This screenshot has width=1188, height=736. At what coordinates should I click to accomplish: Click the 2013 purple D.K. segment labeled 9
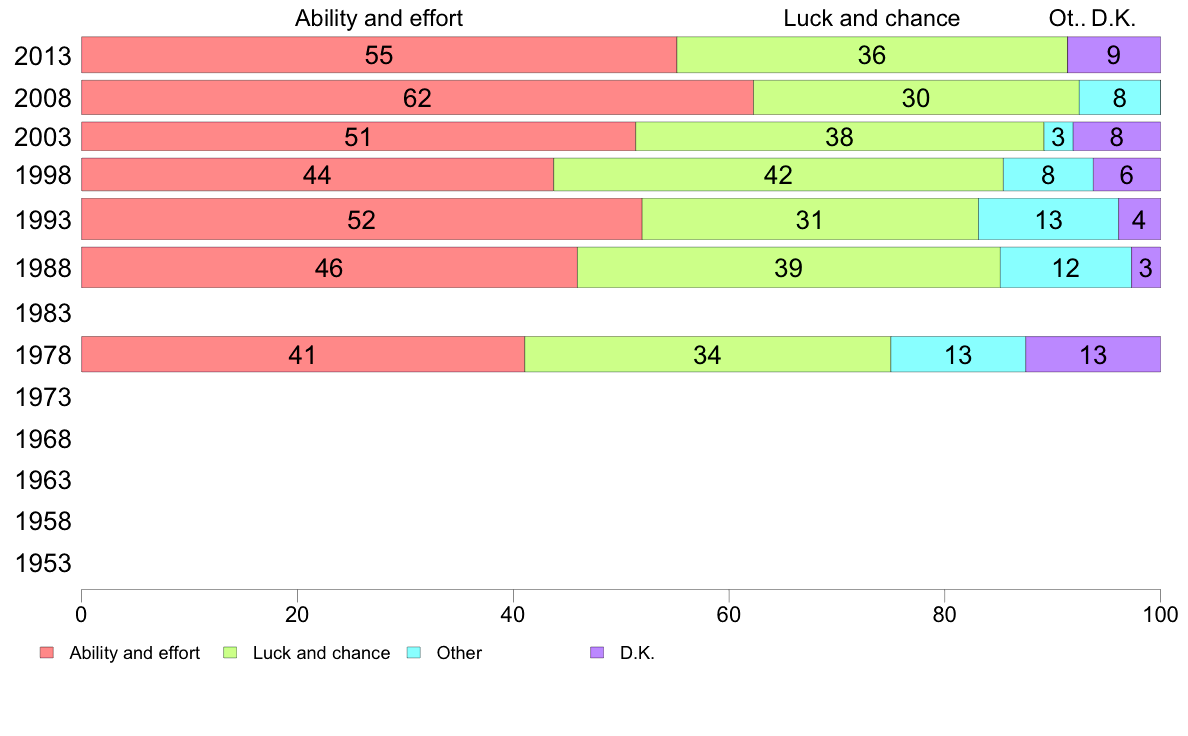1114,55
